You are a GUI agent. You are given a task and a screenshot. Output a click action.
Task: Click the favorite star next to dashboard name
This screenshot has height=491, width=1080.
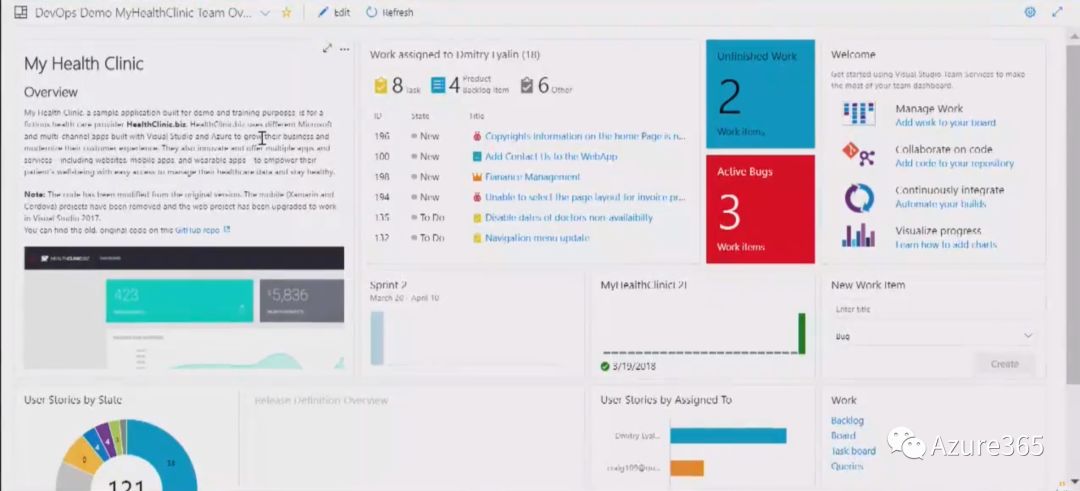[287, 13]
